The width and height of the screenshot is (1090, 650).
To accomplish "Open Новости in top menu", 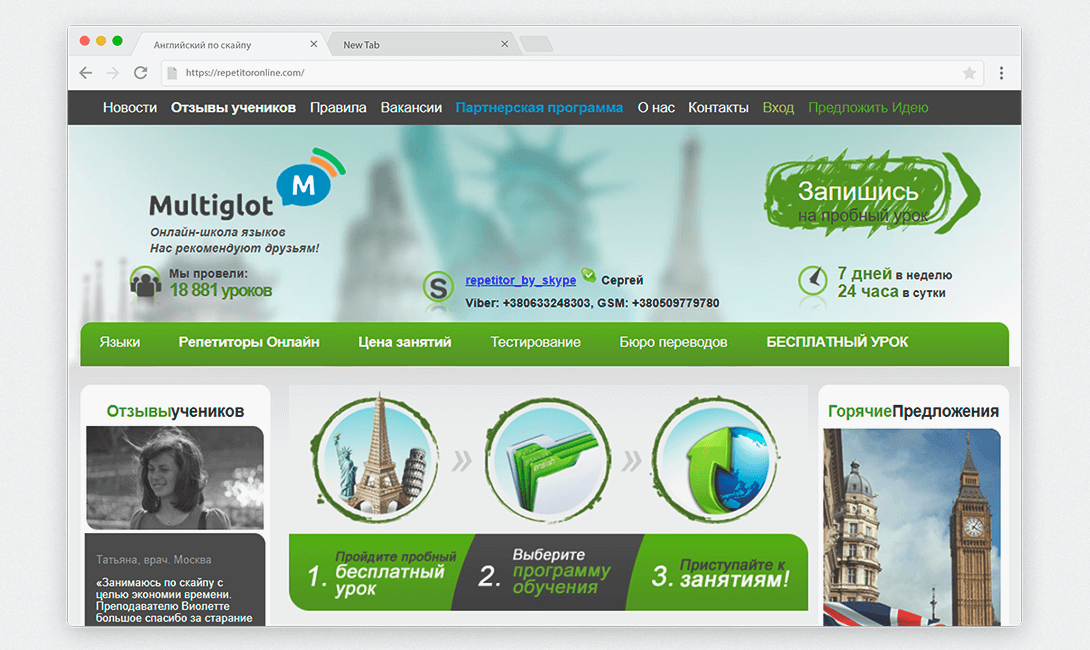I will (130, 108).
